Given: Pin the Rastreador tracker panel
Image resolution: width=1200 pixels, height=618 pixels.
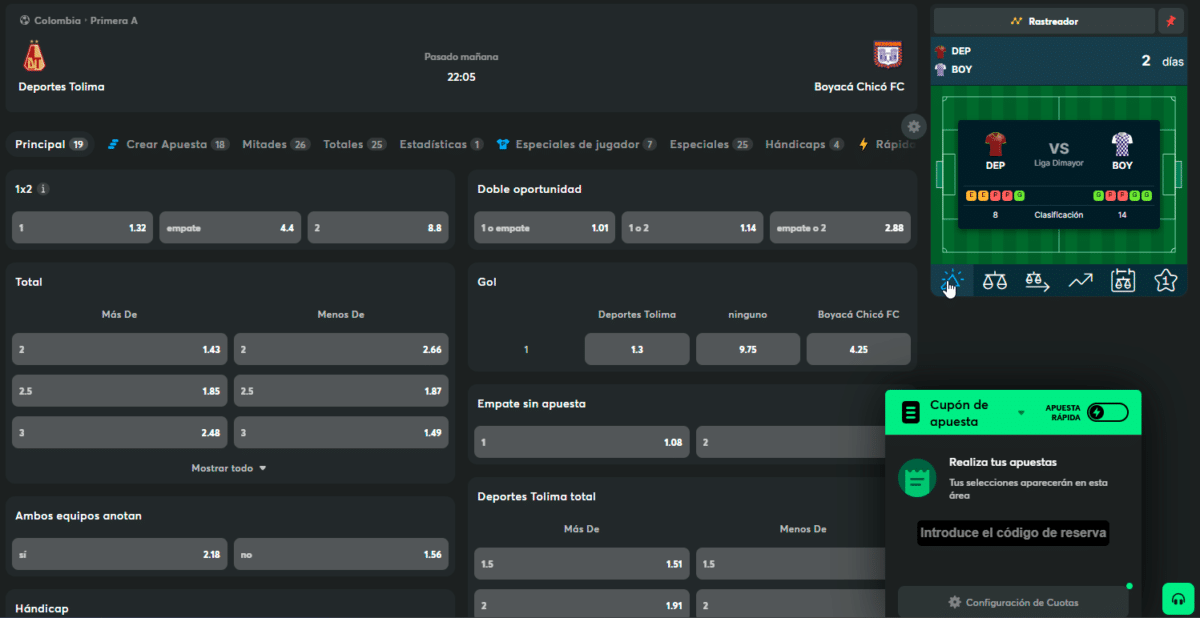Looking at the screenshot, I should (1170, 20).
